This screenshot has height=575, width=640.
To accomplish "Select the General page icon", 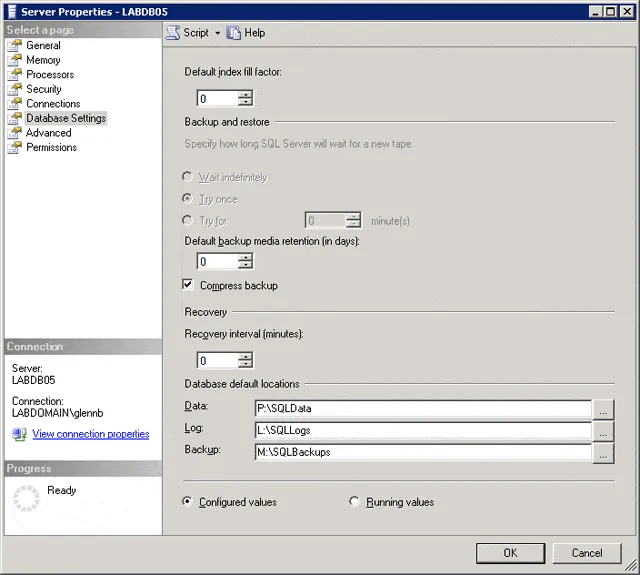I will tap(15, 46).
